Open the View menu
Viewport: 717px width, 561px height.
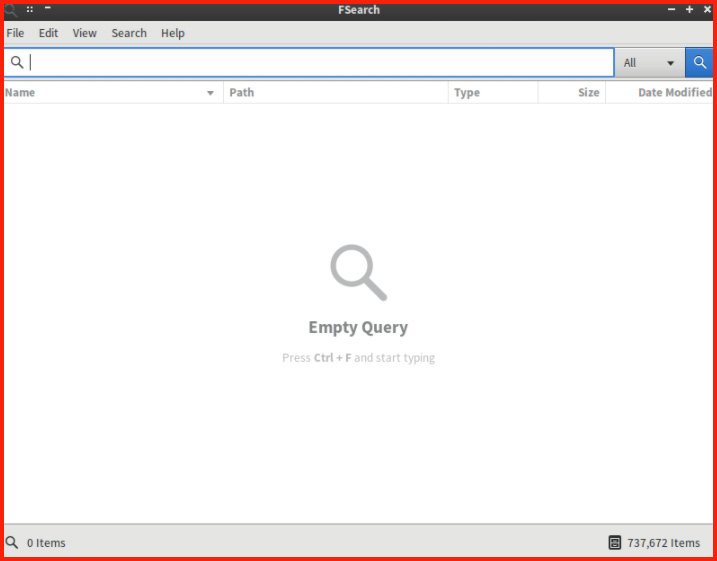[85, 33]
